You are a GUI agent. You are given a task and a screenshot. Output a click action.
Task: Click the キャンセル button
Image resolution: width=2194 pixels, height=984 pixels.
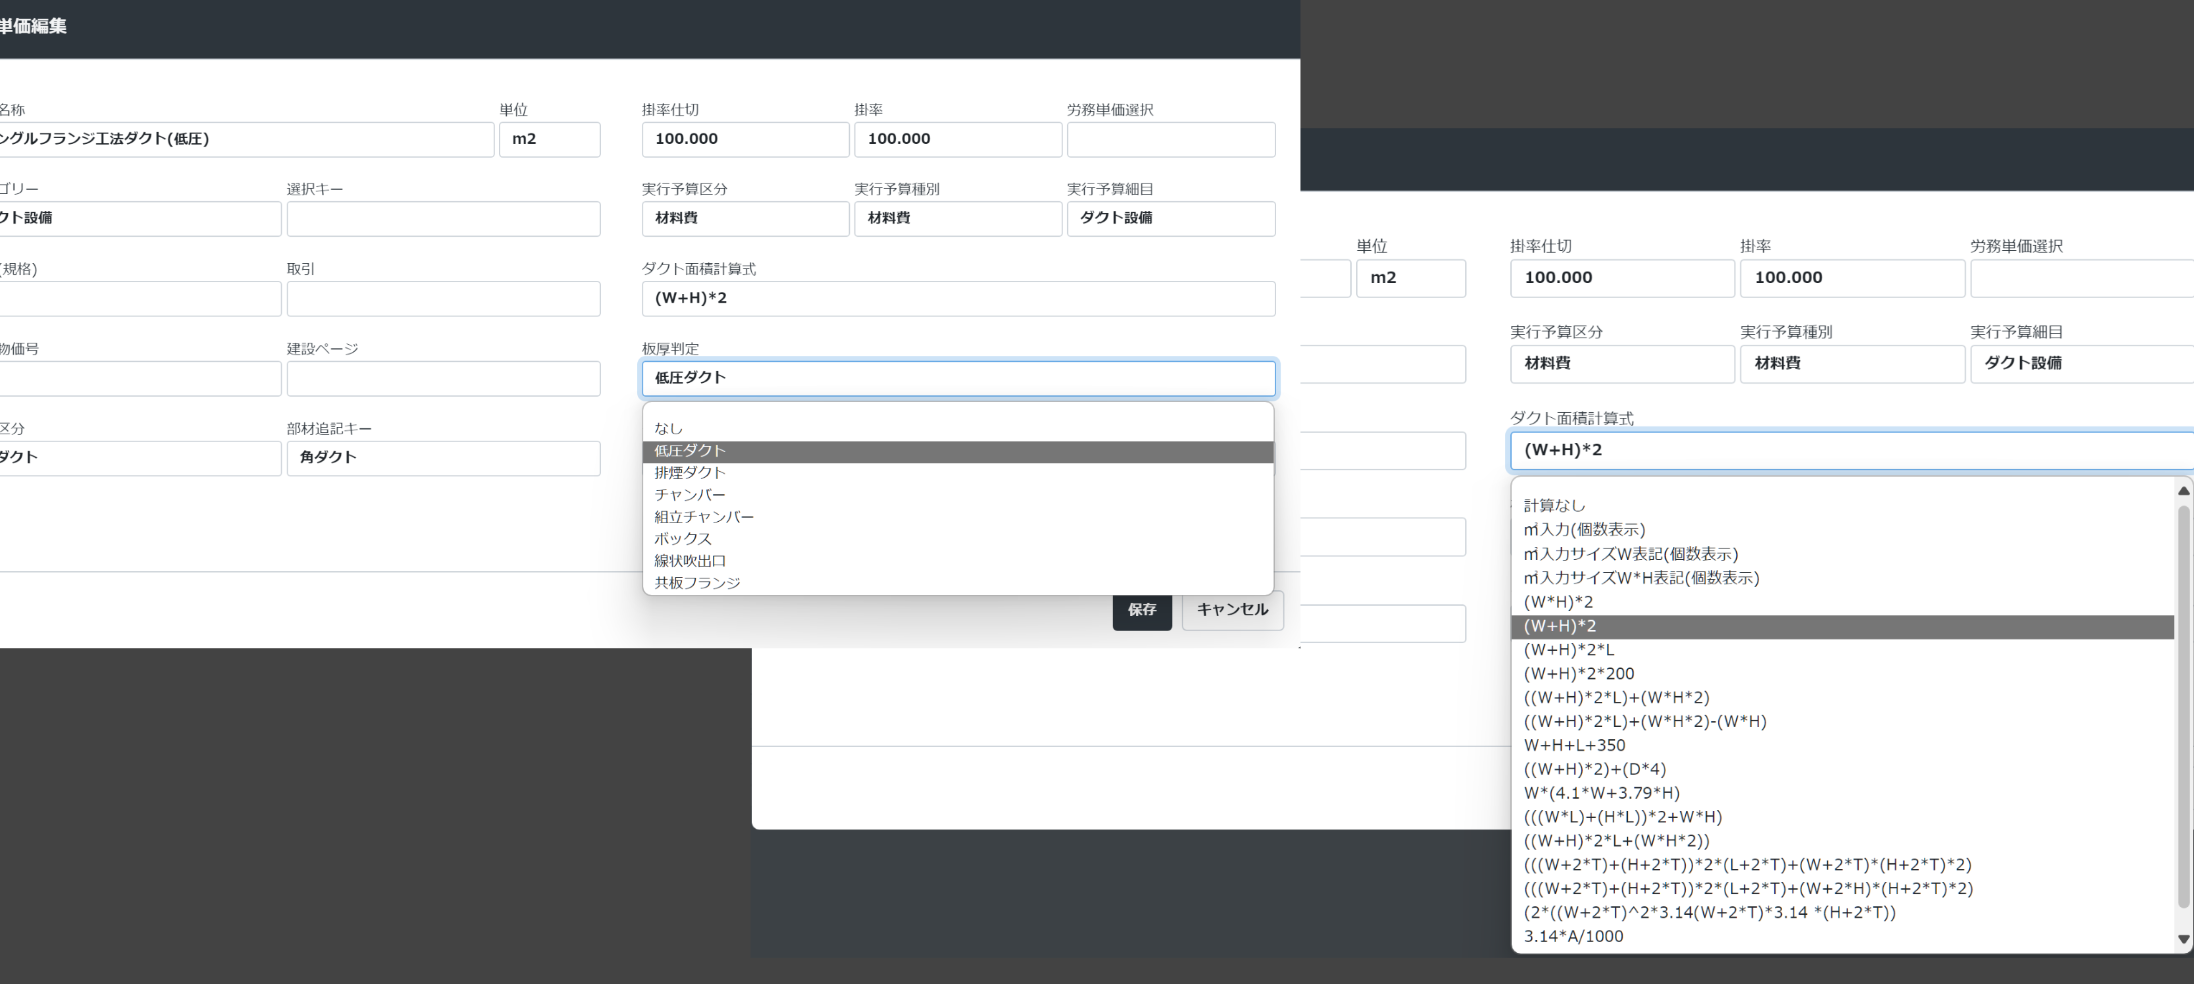point(1232,609)
